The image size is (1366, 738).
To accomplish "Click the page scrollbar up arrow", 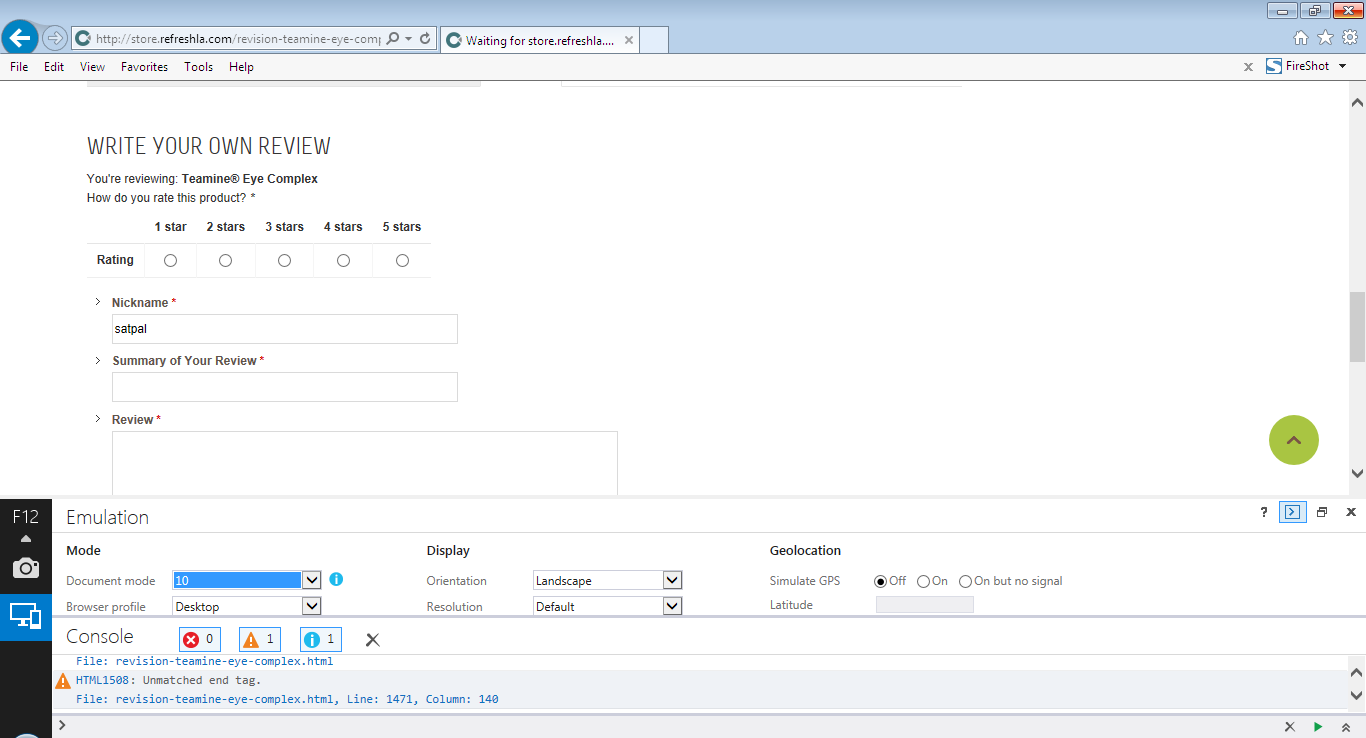I will pyautogui.click(x=1357, y=102).
